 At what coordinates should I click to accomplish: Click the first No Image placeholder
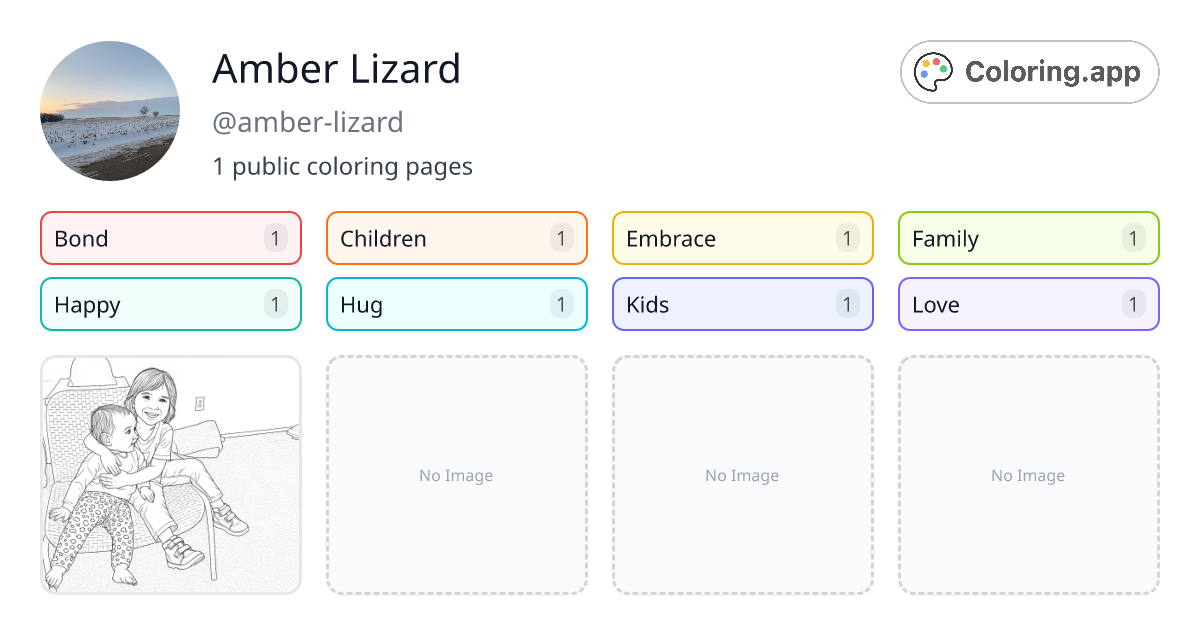tap(456, 475)
